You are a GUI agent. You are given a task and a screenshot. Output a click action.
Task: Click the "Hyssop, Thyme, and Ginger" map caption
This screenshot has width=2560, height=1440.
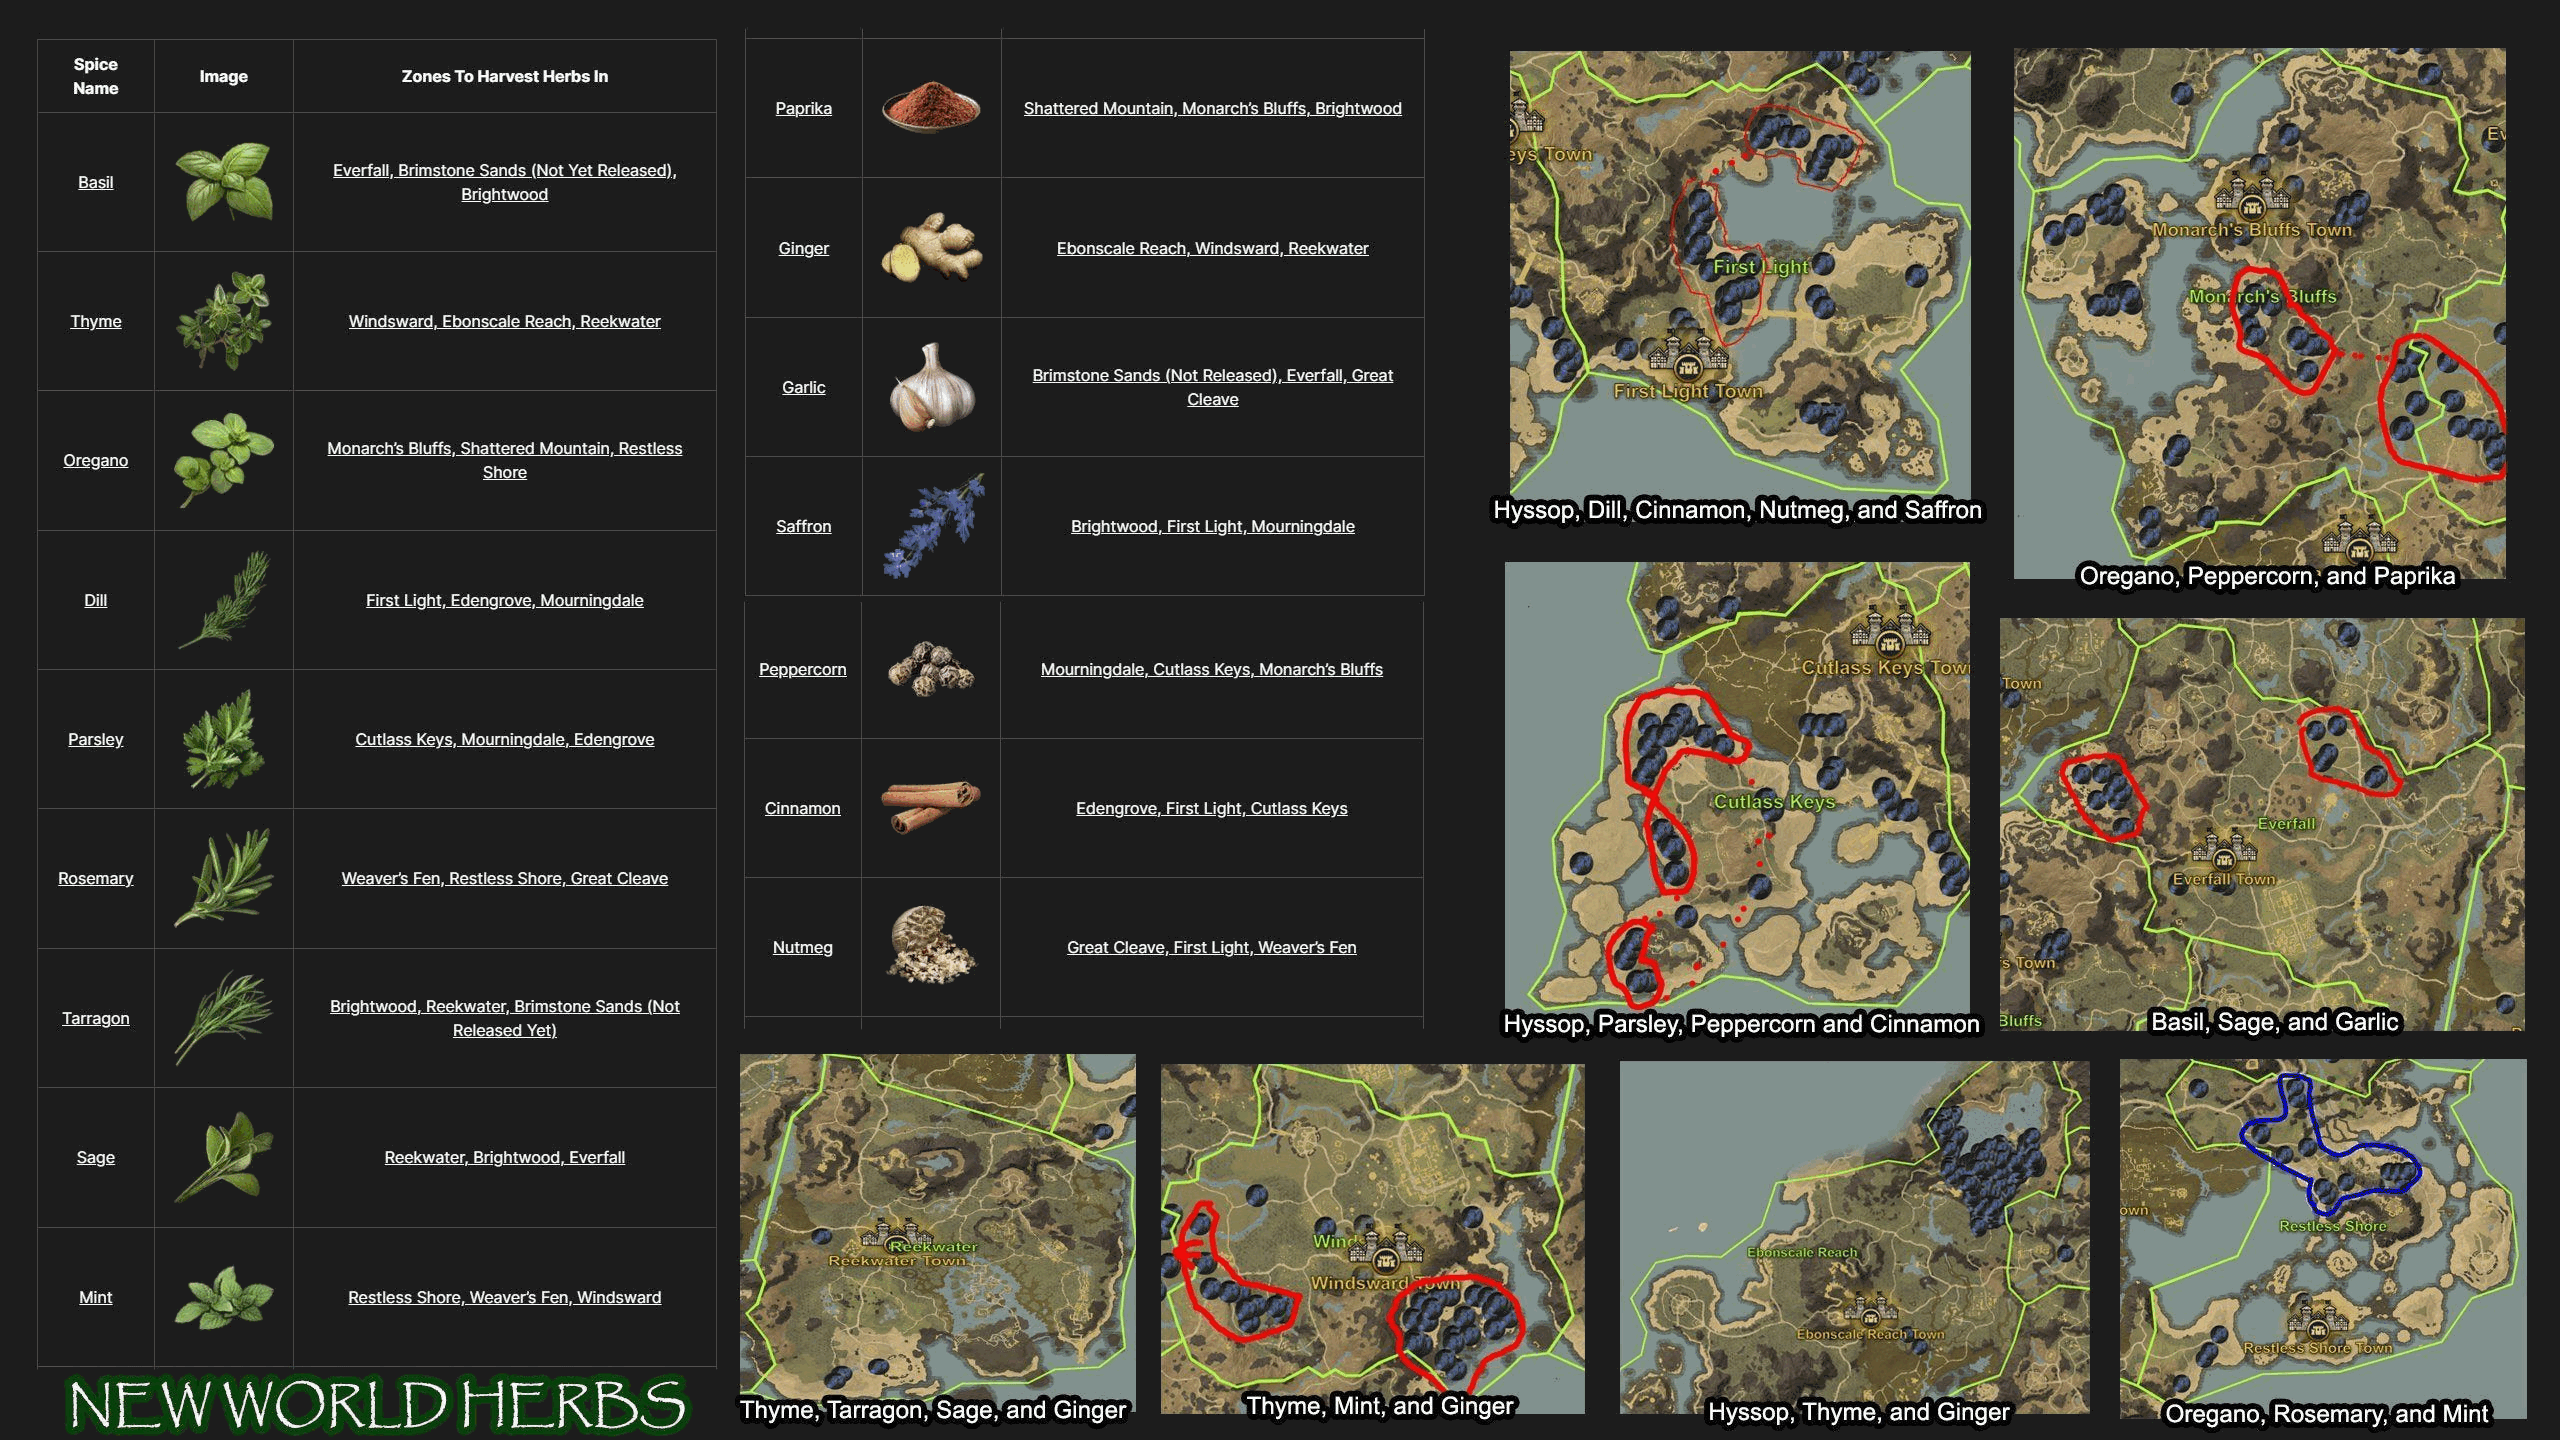click(x=1858, y=1412)
